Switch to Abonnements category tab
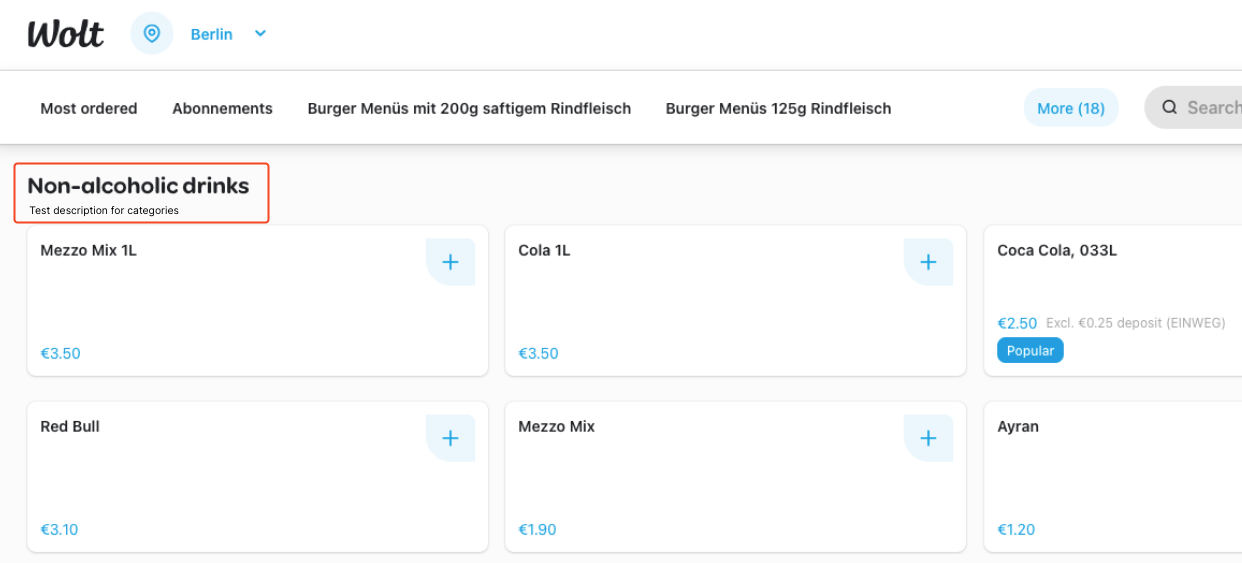Screen dimensions: 1242x563 pos(222,108)
